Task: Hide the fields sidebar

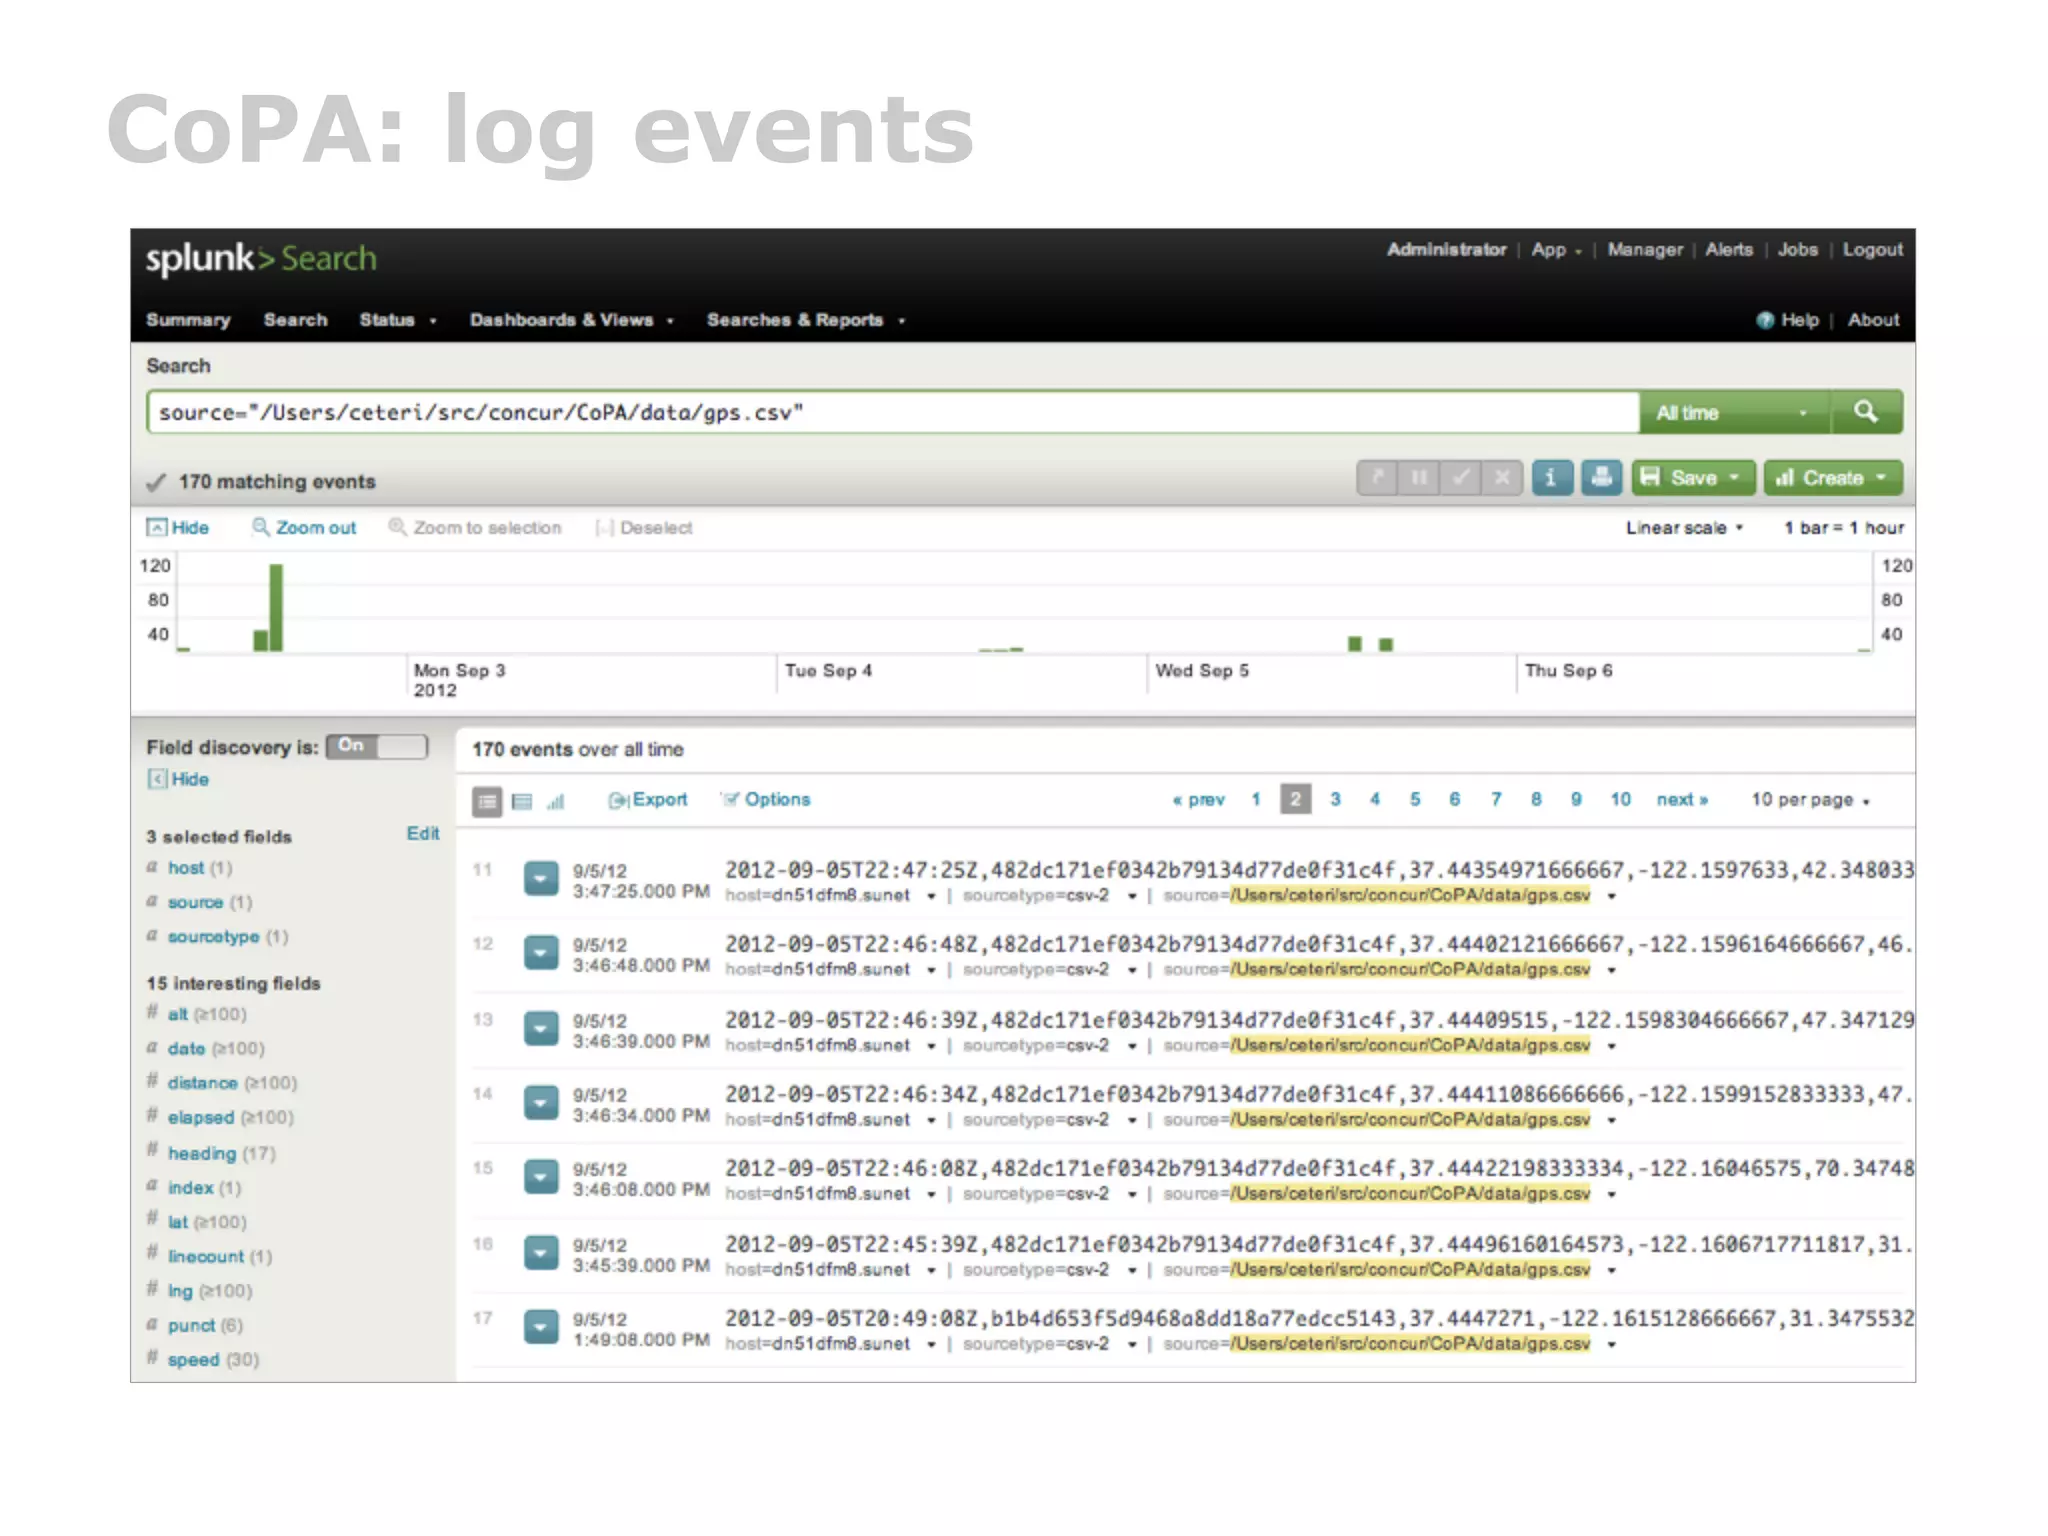Action: (178, 779)
